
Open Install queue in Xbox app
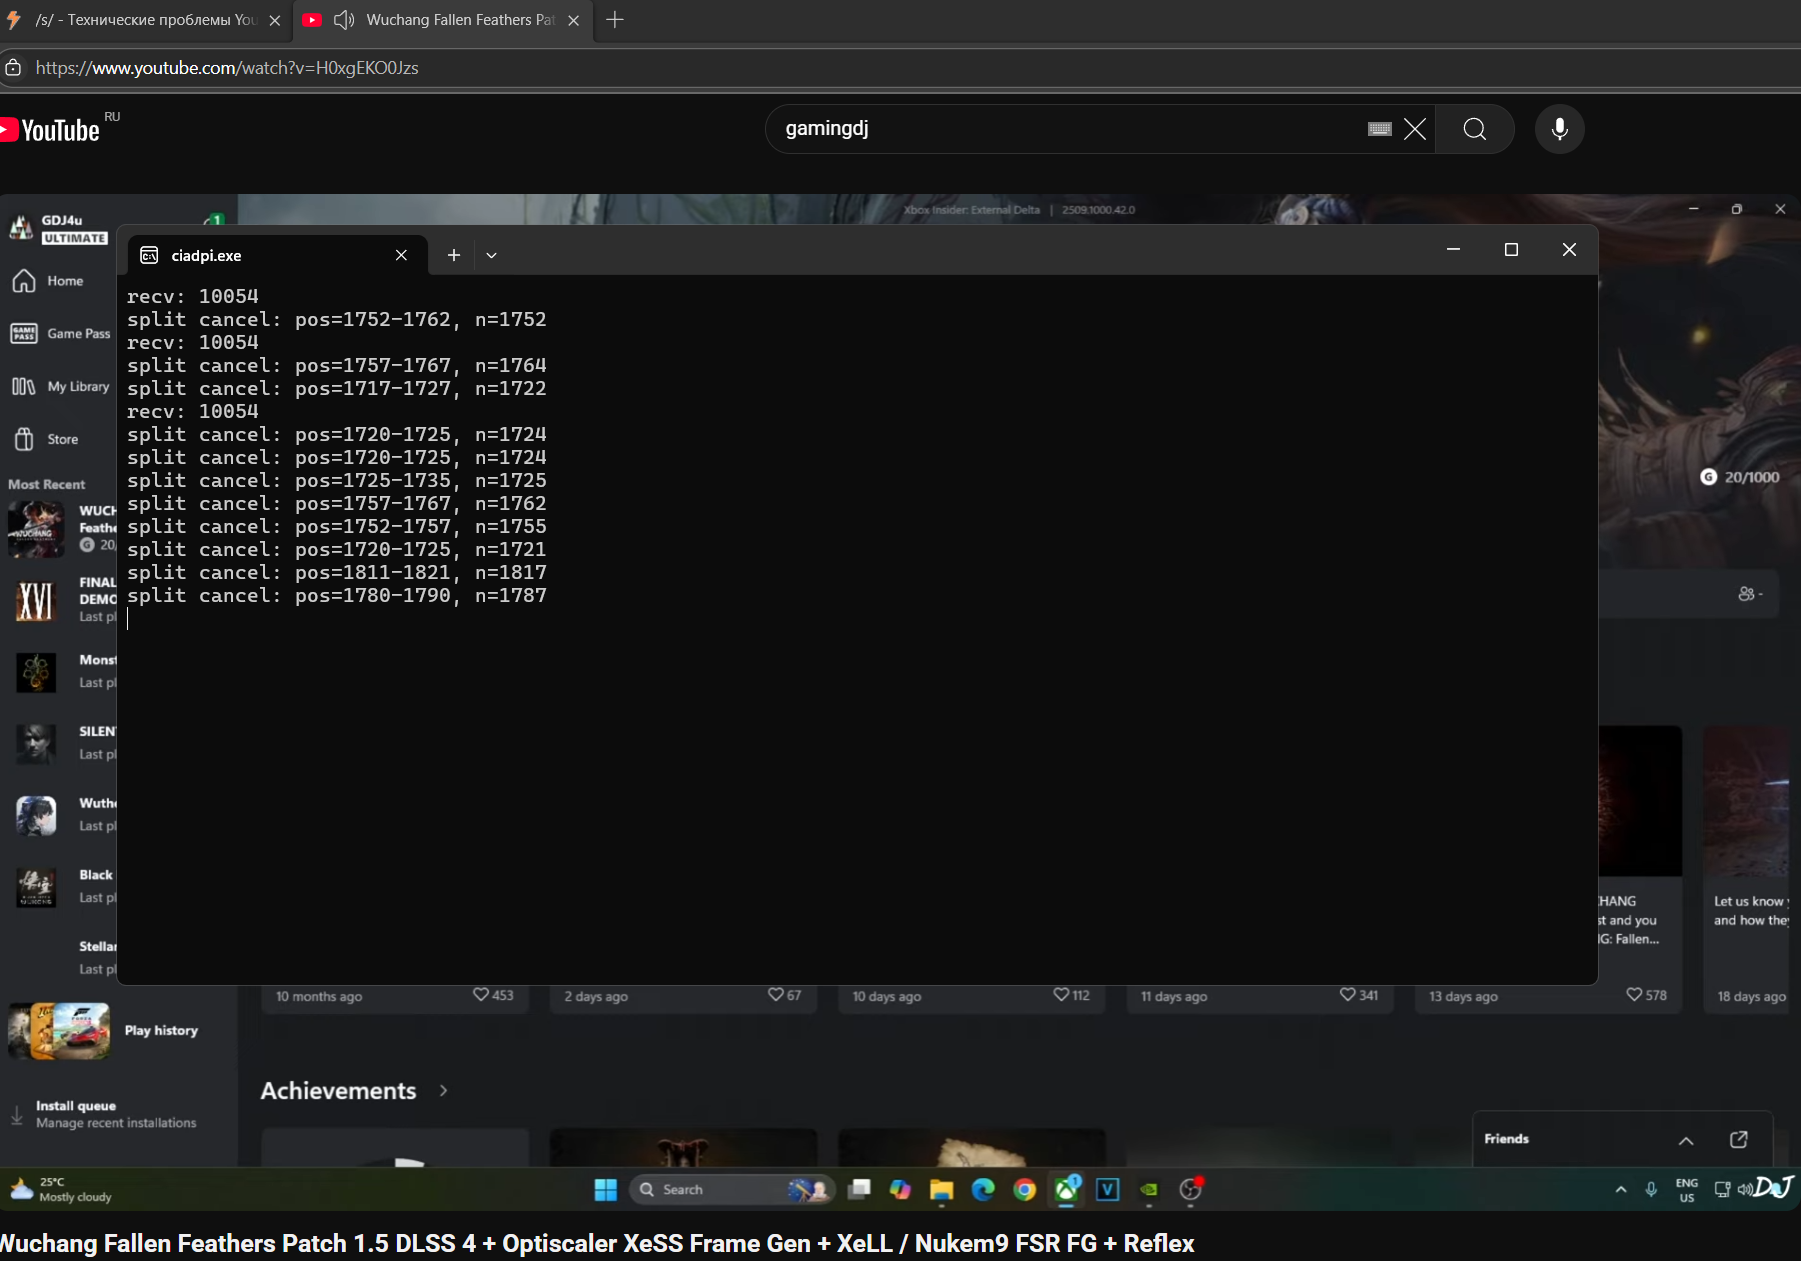103,1114
